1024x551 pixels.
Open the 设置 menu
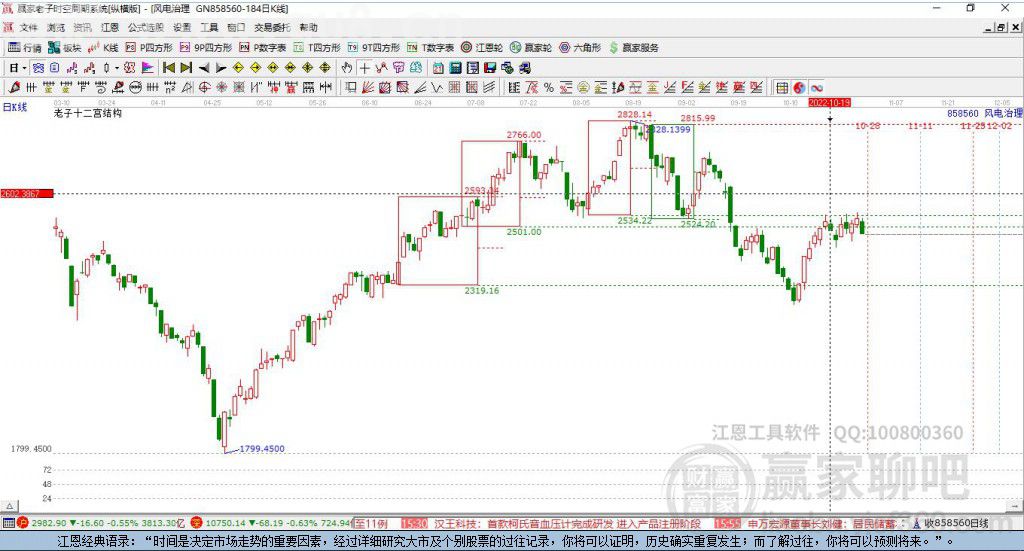point(182,27)
